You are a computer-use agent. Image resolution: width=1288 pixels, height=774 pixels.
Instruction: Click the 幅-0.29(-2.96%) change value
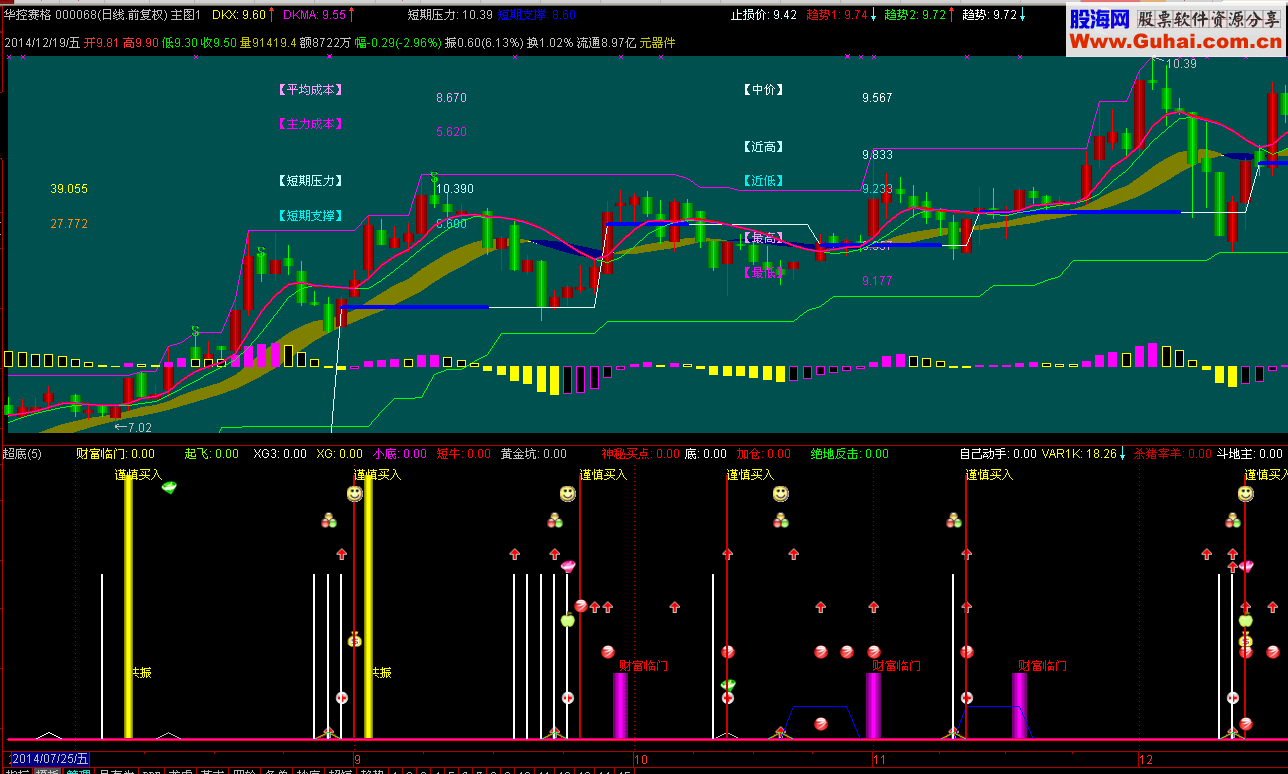tap(399, 43)
